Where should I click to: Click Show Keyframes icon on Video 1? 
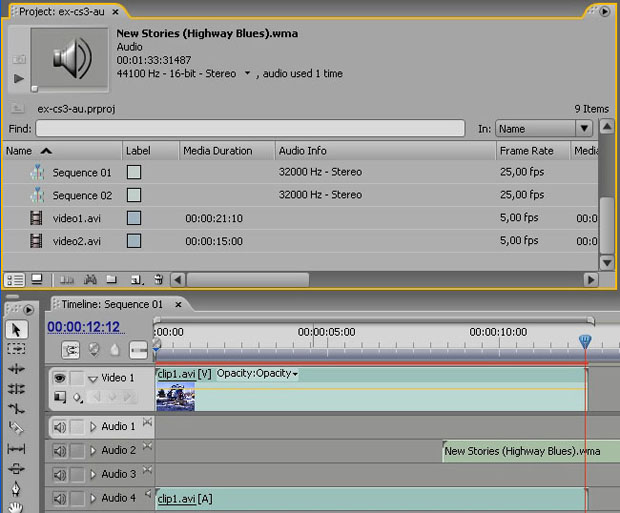[x=78, y=397]
